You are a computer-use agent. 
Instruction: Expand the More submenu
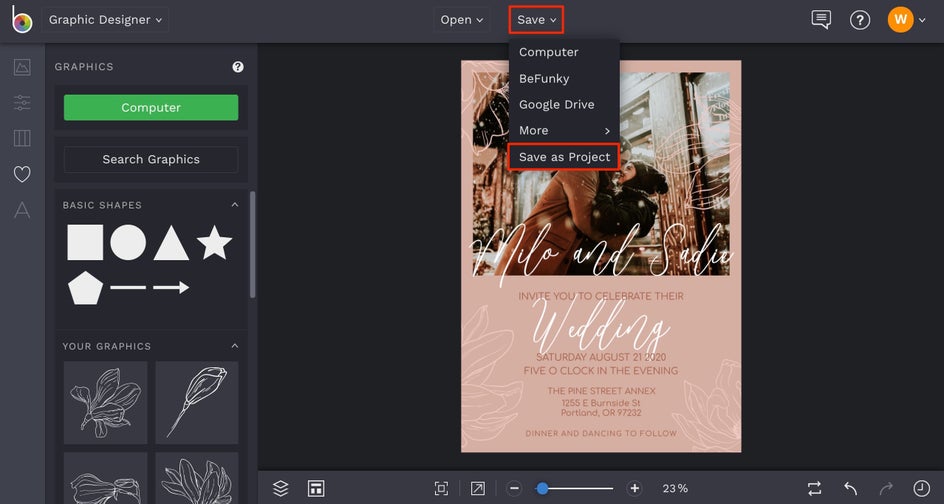(x=564, y=131)
